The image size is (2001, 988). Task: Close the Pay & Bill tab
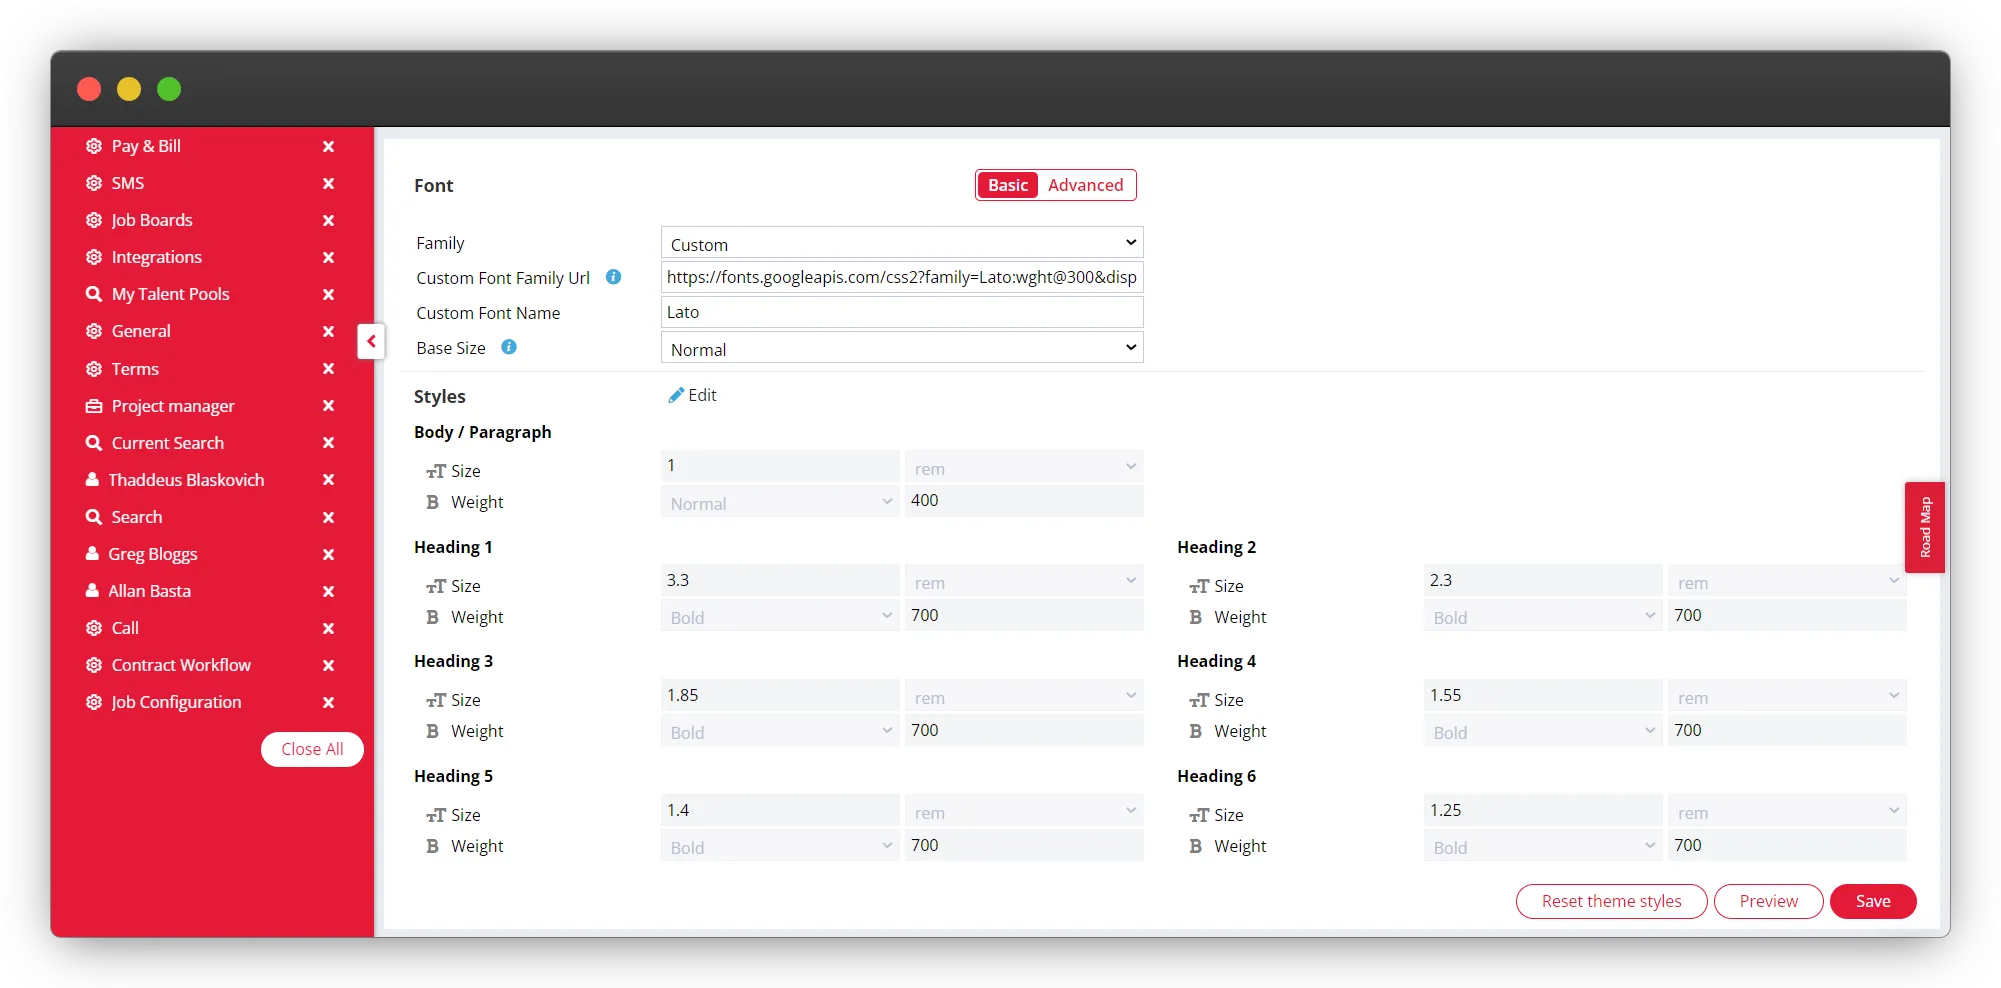(x=328, y=146)
